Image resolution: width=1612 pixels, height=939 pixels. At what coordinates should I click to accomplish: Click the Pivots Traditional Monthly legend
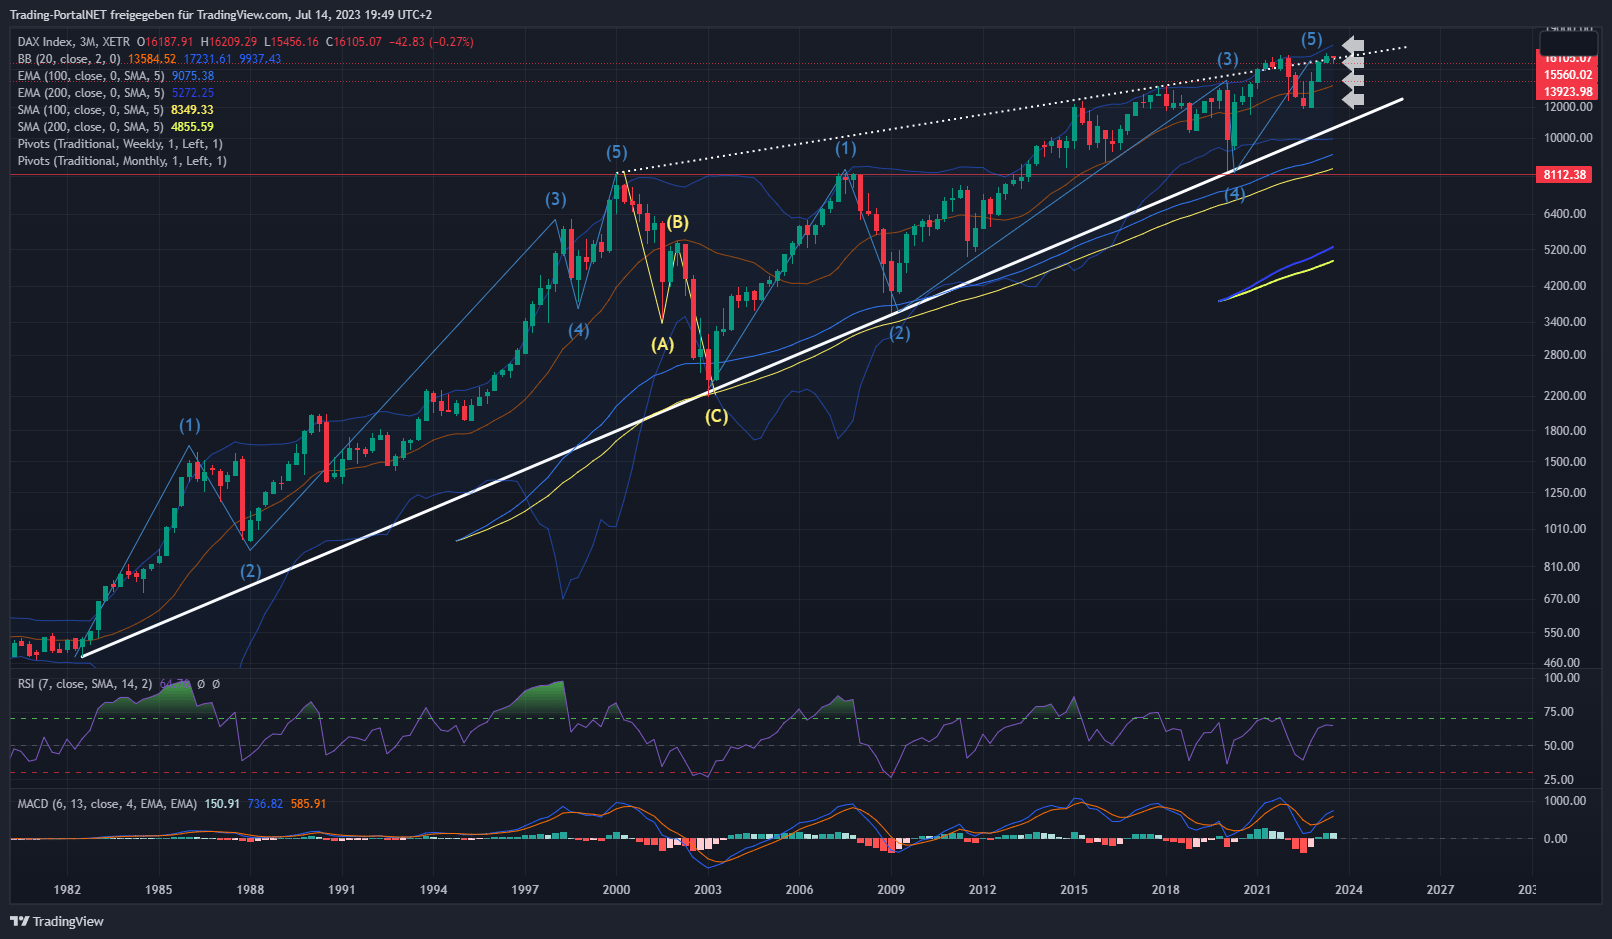[121, 161]
